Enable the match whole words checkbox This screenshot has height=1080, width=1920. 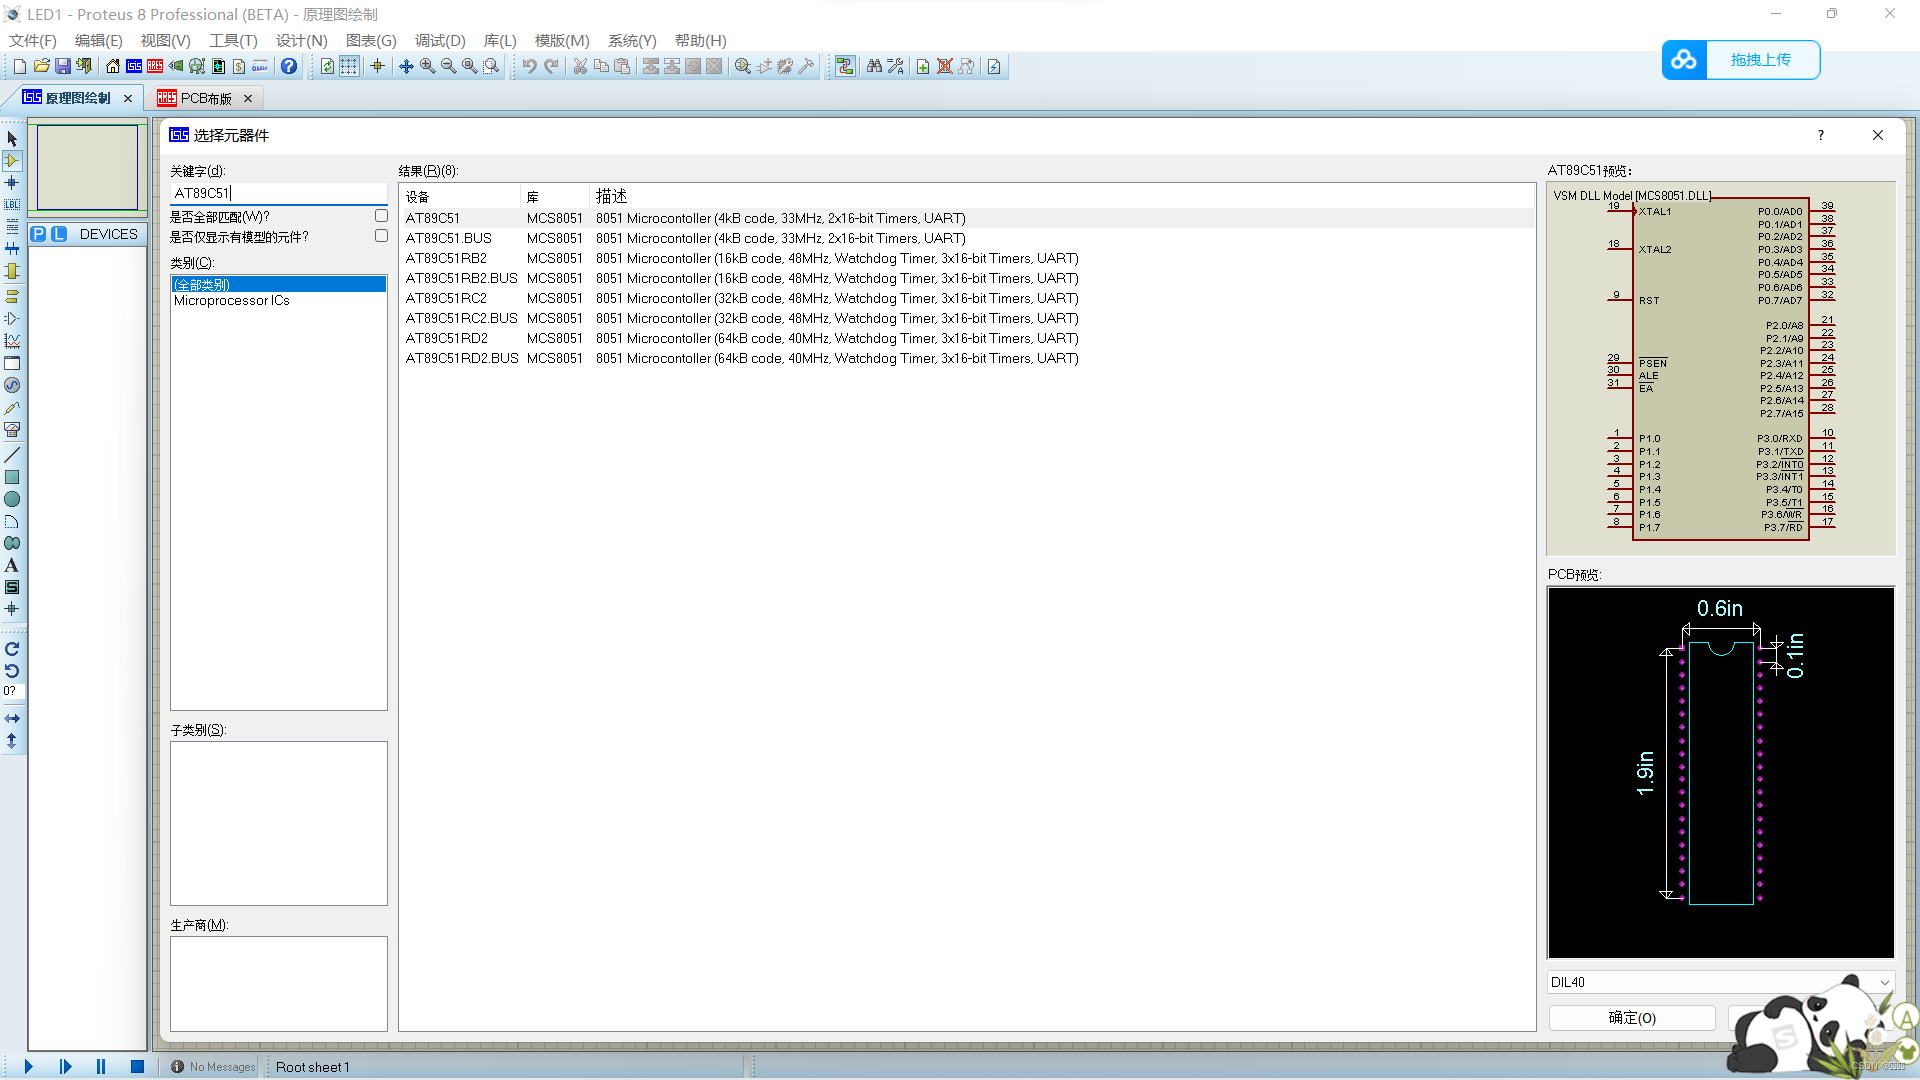click(x=381, y=216)
